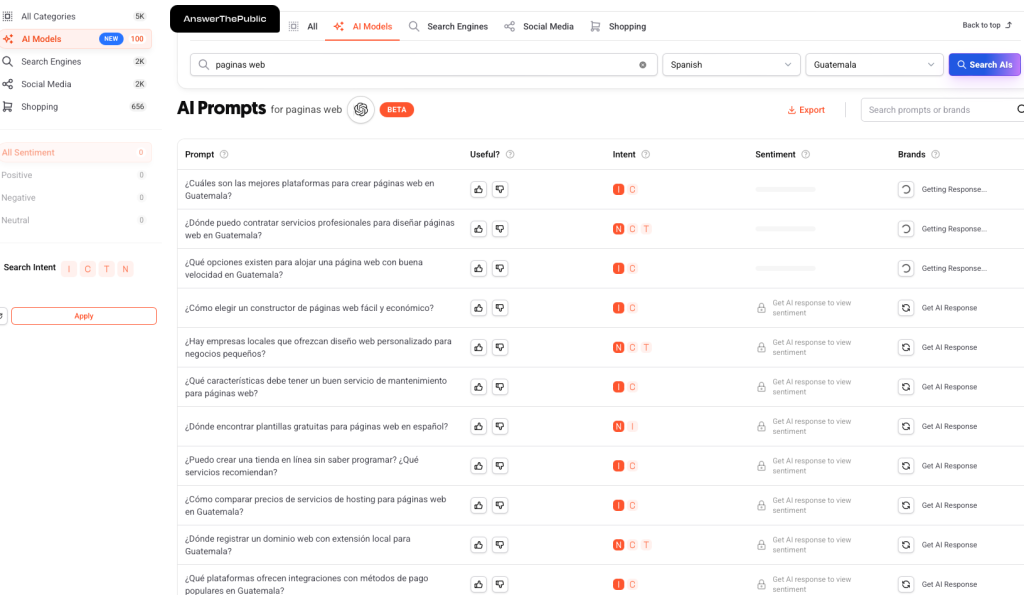Click thumbs down for the hosting comparison prompt
The height and width of the screenshot is (595, 1024).
click(x=500, y=505)
